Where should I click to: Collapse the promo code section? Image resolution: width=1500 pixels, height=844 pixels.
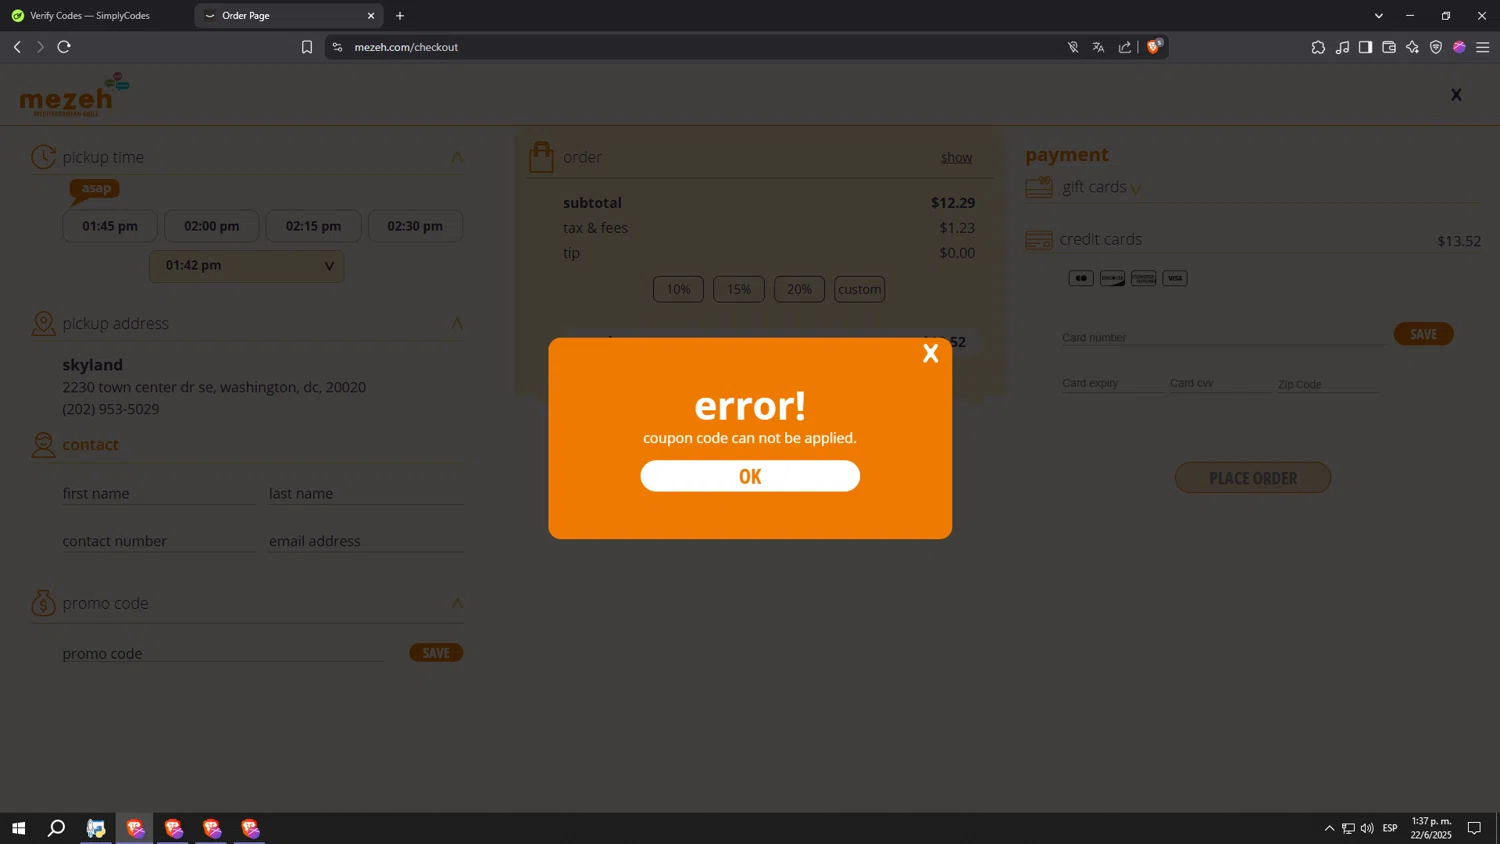point(457,603)
